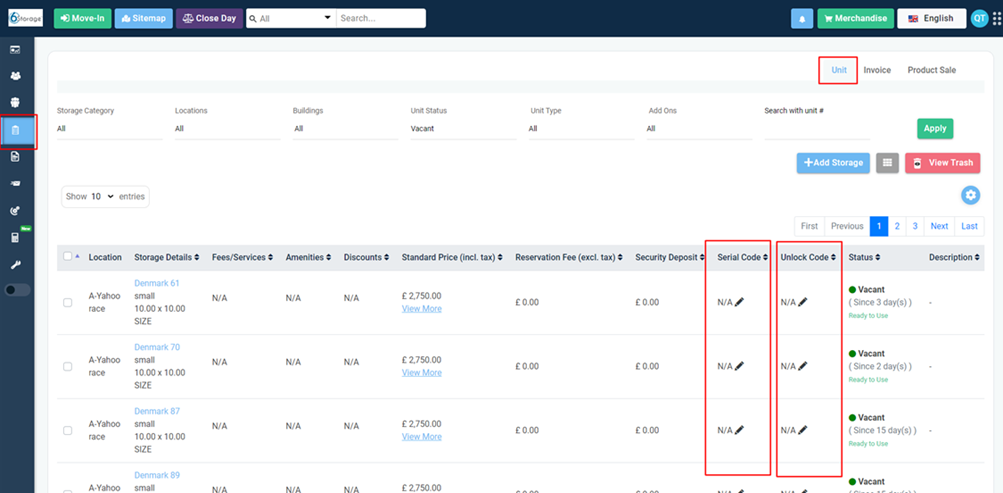Edit Serial Code for Denmark 87
The image size is (1003, 493).
(739, 430)
